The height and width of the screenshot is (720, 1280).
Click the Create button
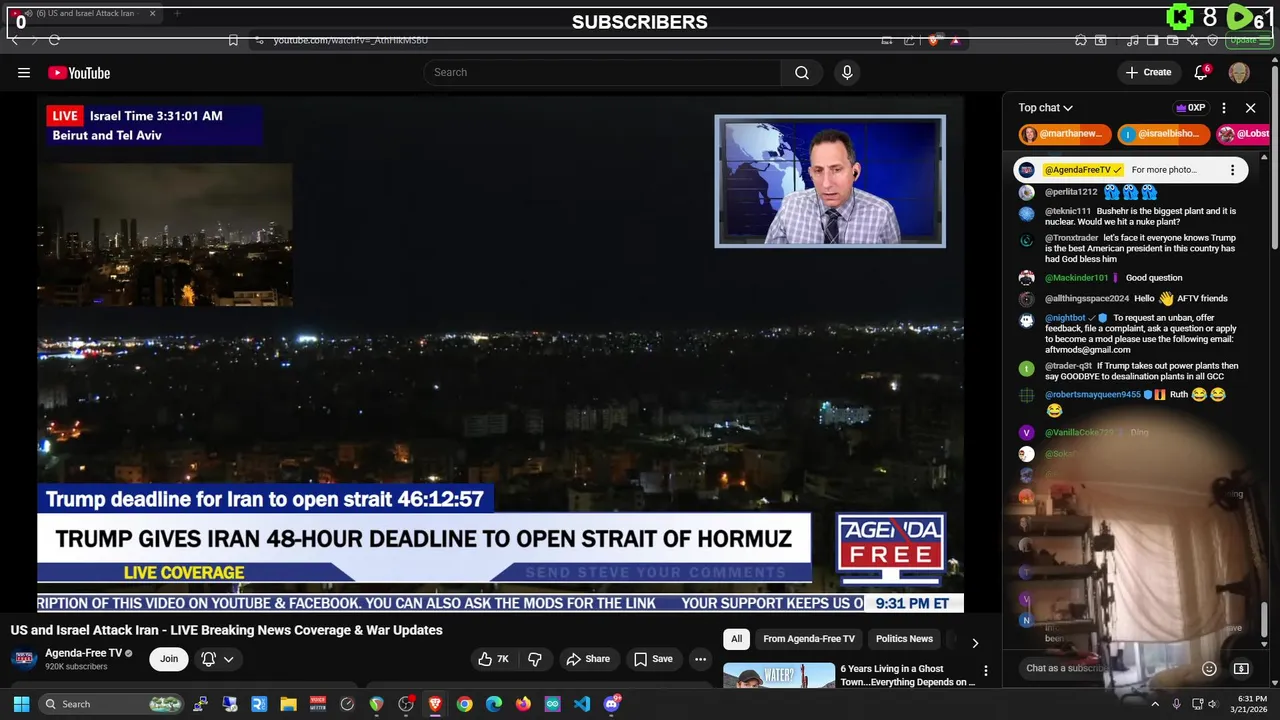pyautogui.click(x=1148, y=72)
